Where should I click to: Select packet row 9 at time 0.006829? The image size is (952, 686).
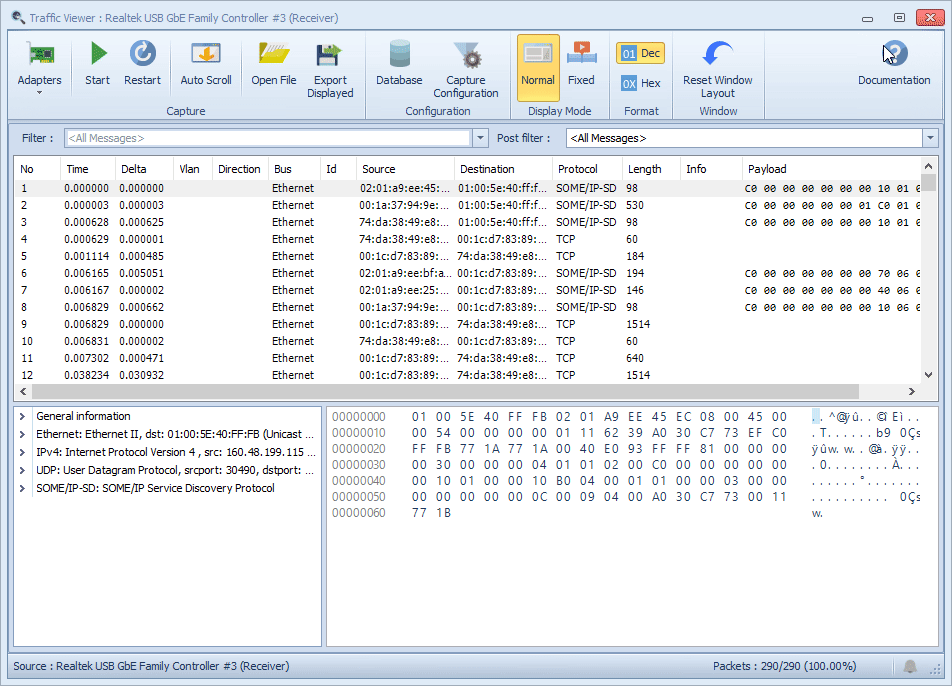[x=468, y=324]
